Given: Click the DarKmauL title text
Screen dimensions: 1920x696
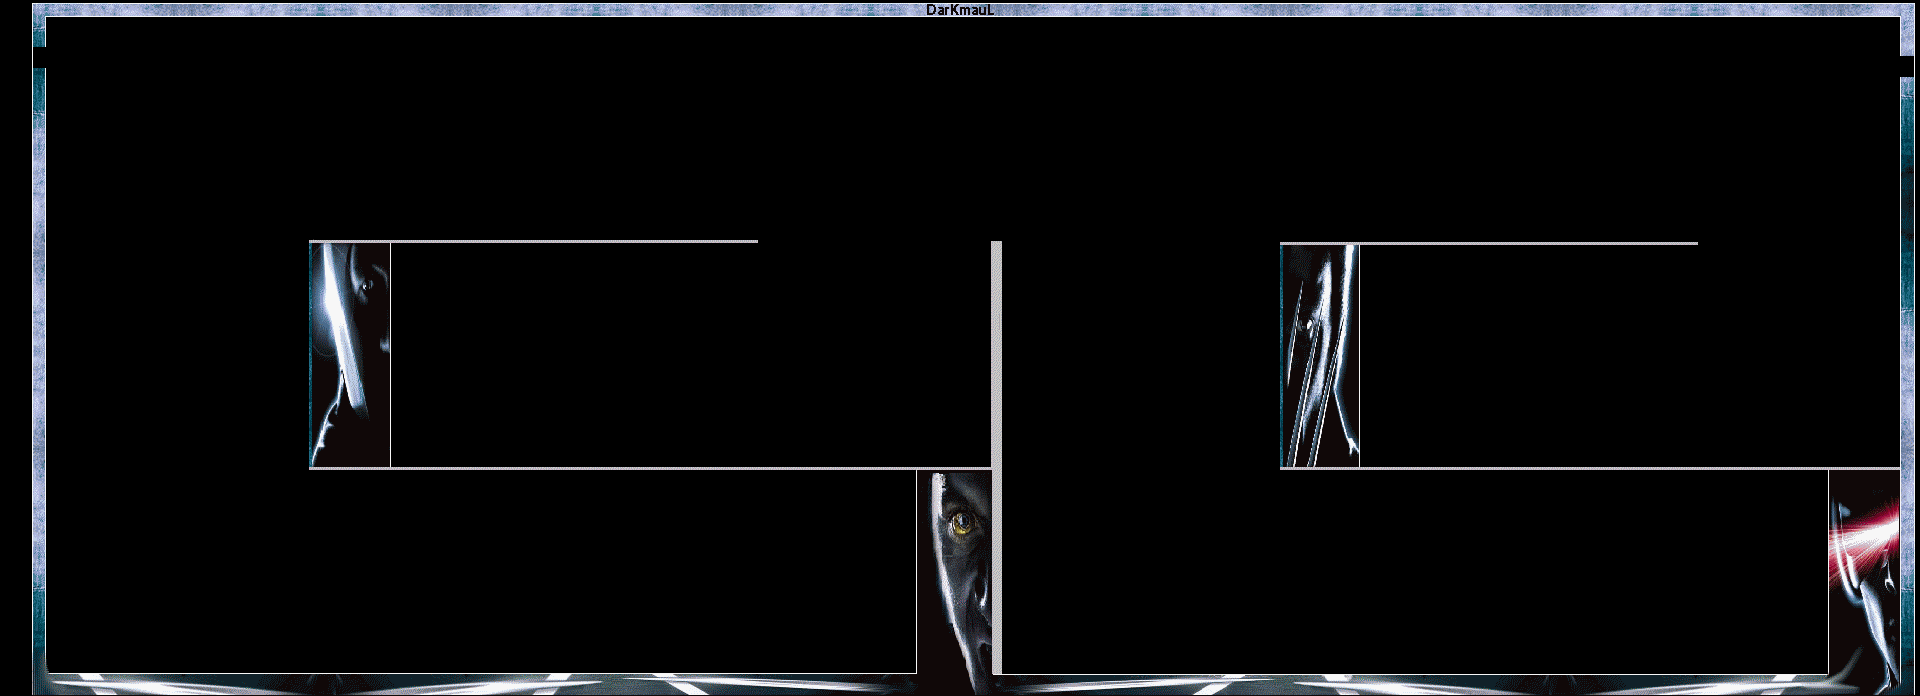Looking at the screenshot, I should coord(959,10).
